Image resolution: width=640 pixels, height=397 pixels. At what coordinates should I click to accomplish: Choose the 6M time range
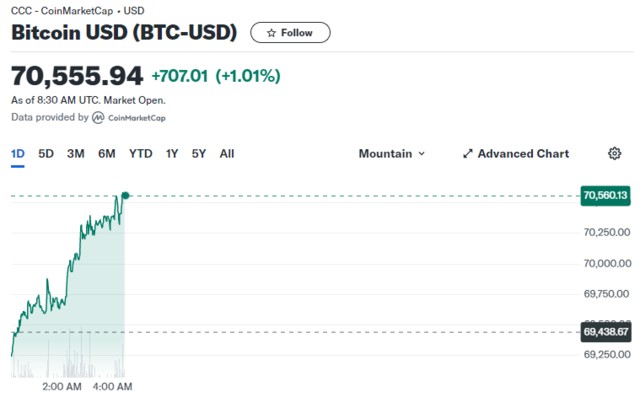107,154
